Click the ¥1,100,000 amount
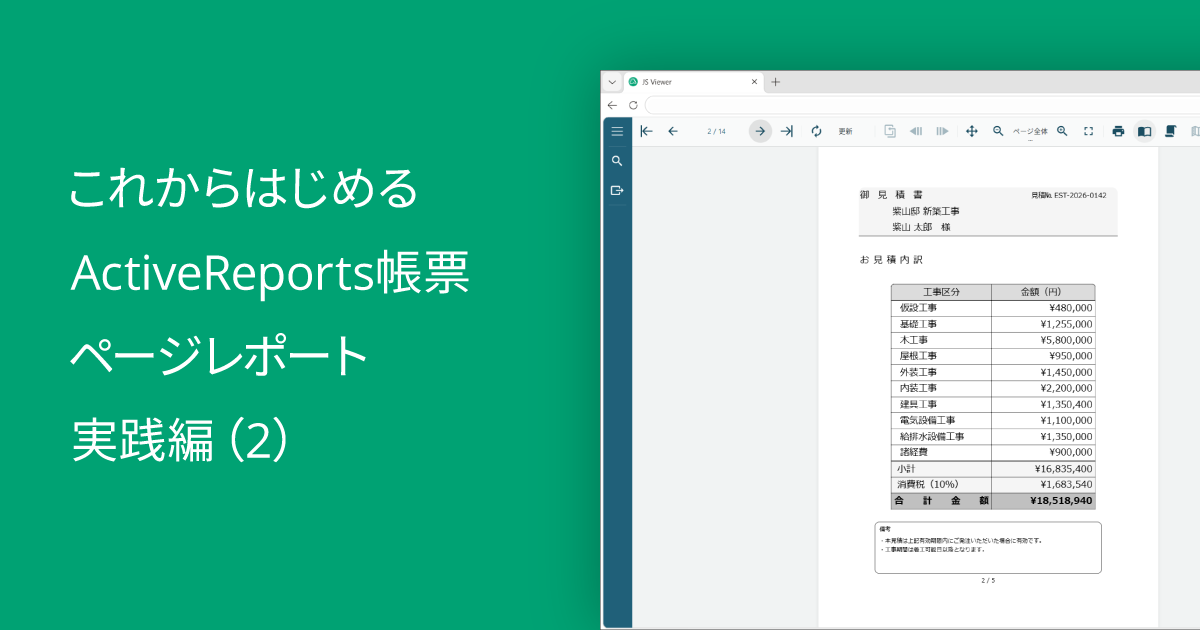 coord(1066,420)
